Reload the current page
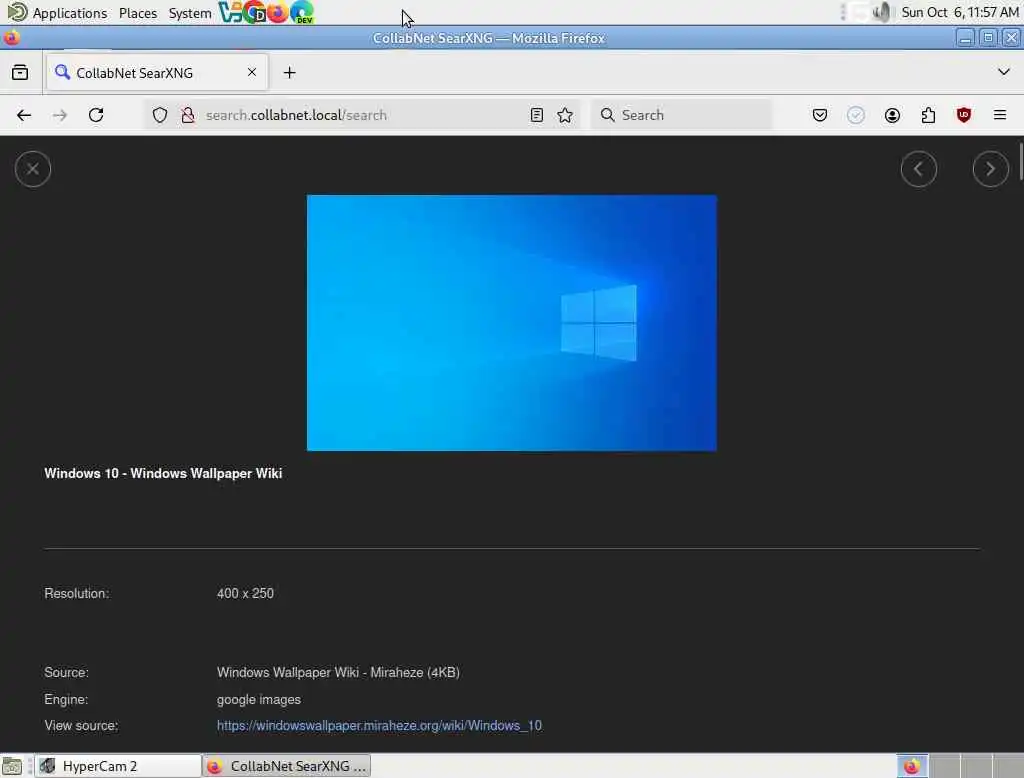This screenshot has height=778, width=1024. tap(96, 115)
